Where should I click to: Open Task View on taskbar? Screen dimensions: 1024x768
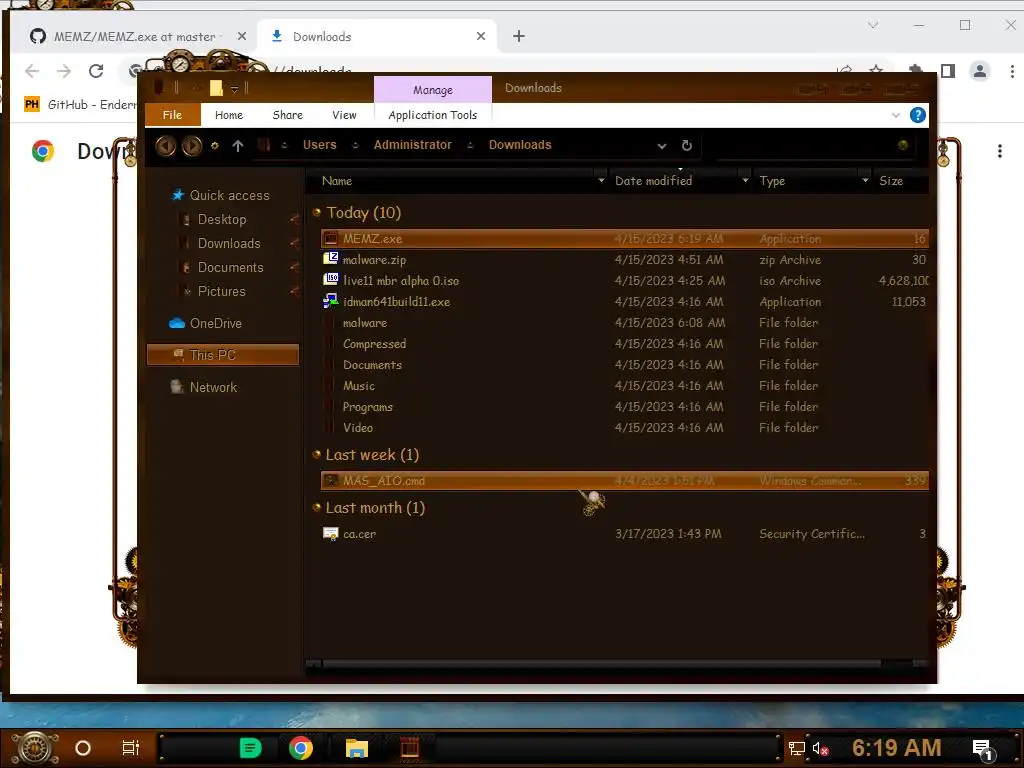point(131,748)
